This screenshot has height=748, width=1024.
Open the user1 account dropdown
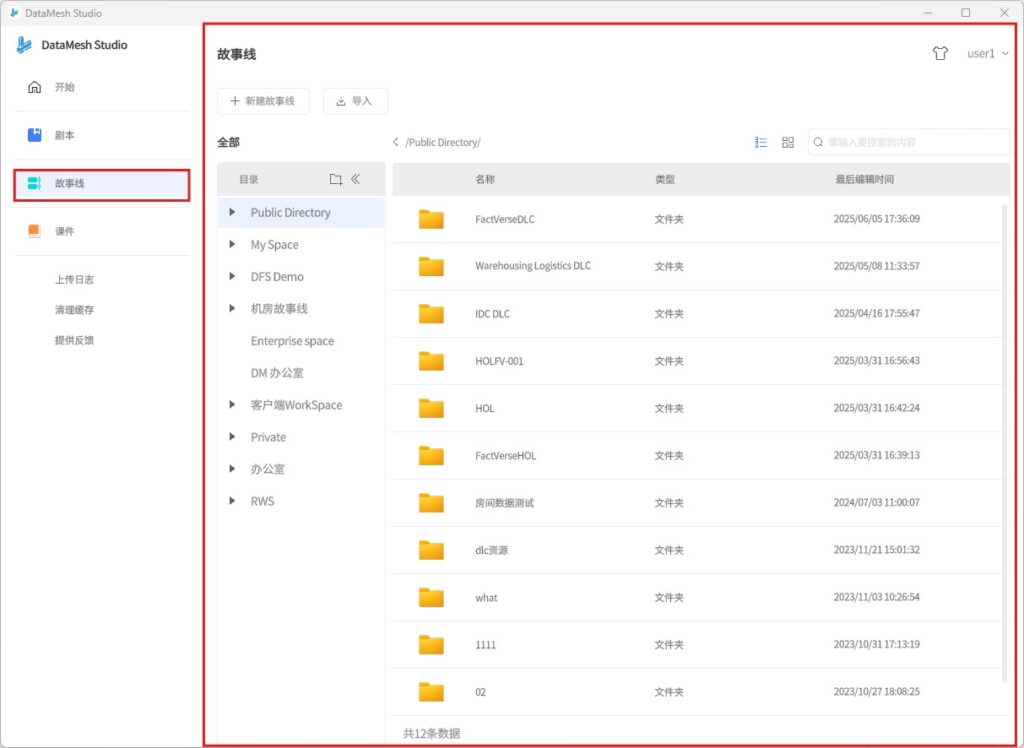pyautogui.click(x=986, y=54)
